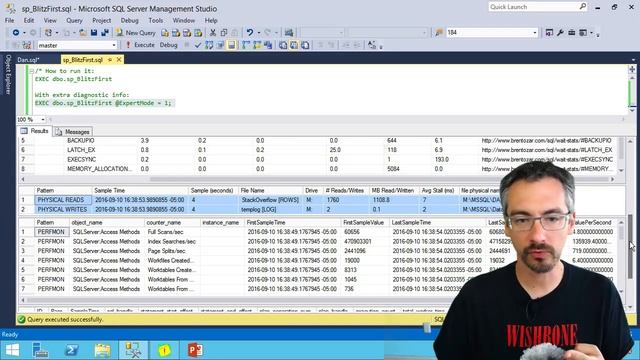This screenshot has width=640, height=360.
Task: Click the Open File folder icon
Action: click(x=82, y=33)
